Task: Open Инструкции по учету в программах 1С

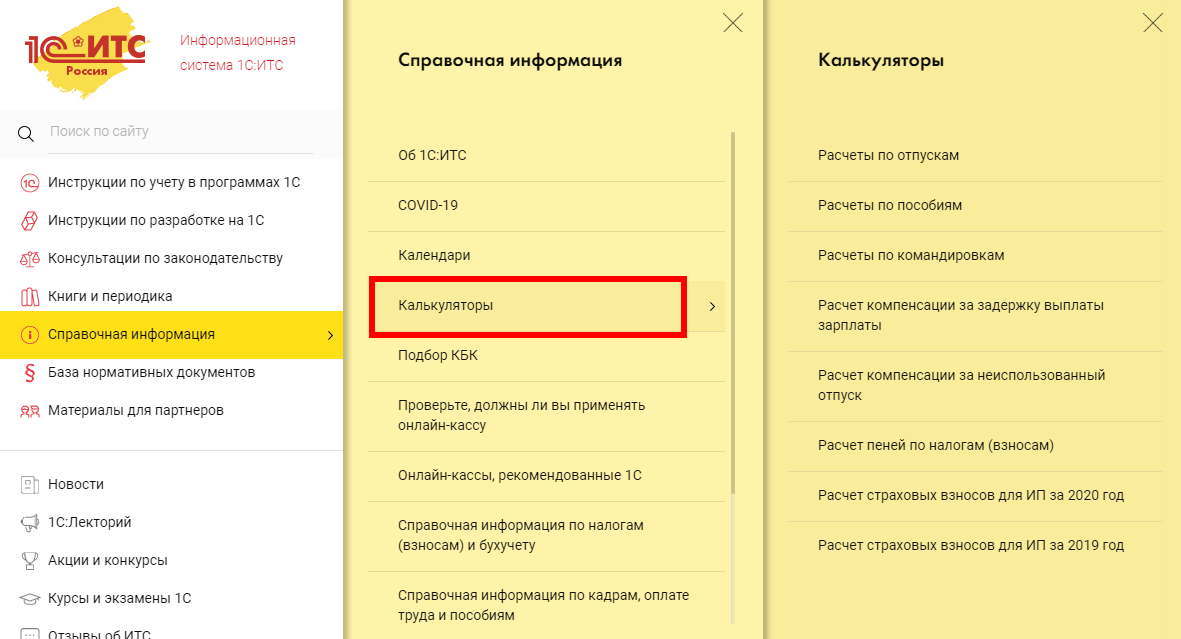Action: [172, 182]
